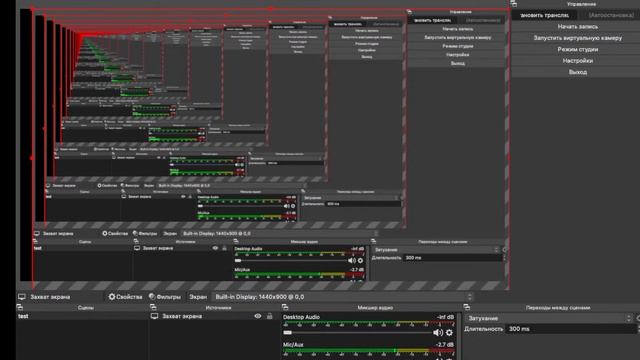Toggle visibility eye of Захват экрана source
Screen dimensions: 640x360
point(258,316)
